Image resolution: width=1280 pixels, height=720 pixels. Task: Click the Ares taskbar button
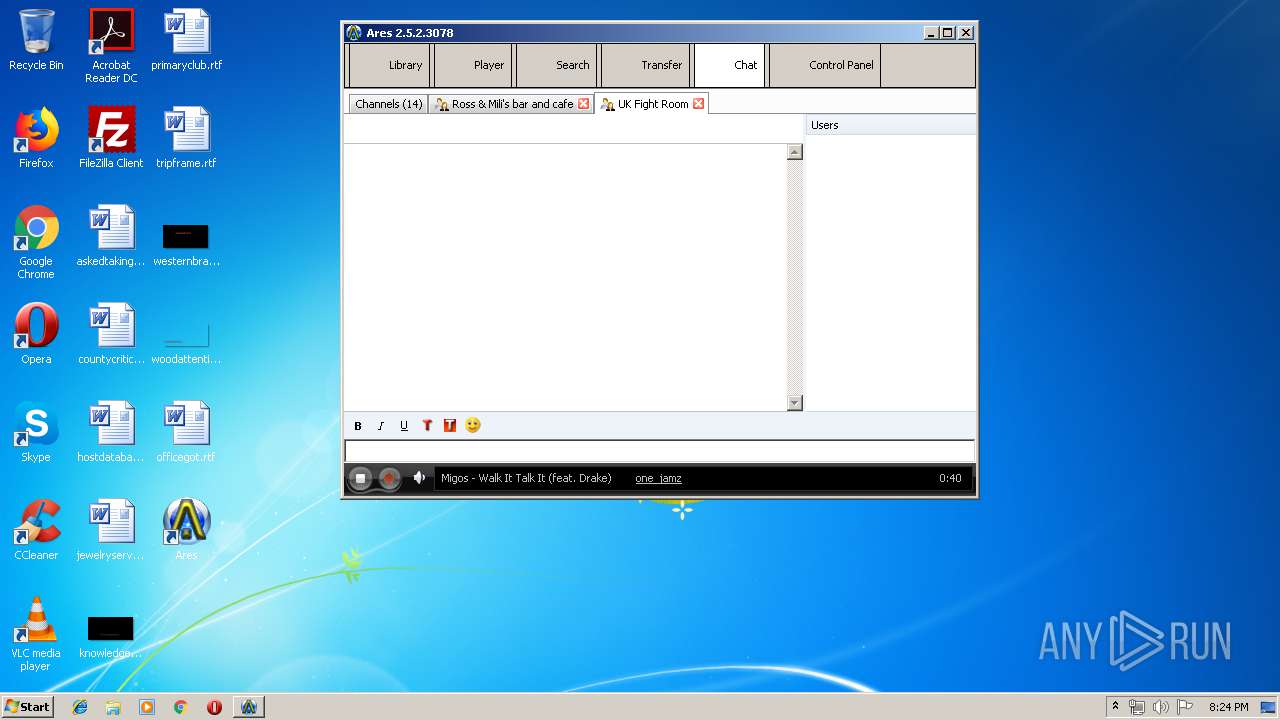click(x=249, y=707)
